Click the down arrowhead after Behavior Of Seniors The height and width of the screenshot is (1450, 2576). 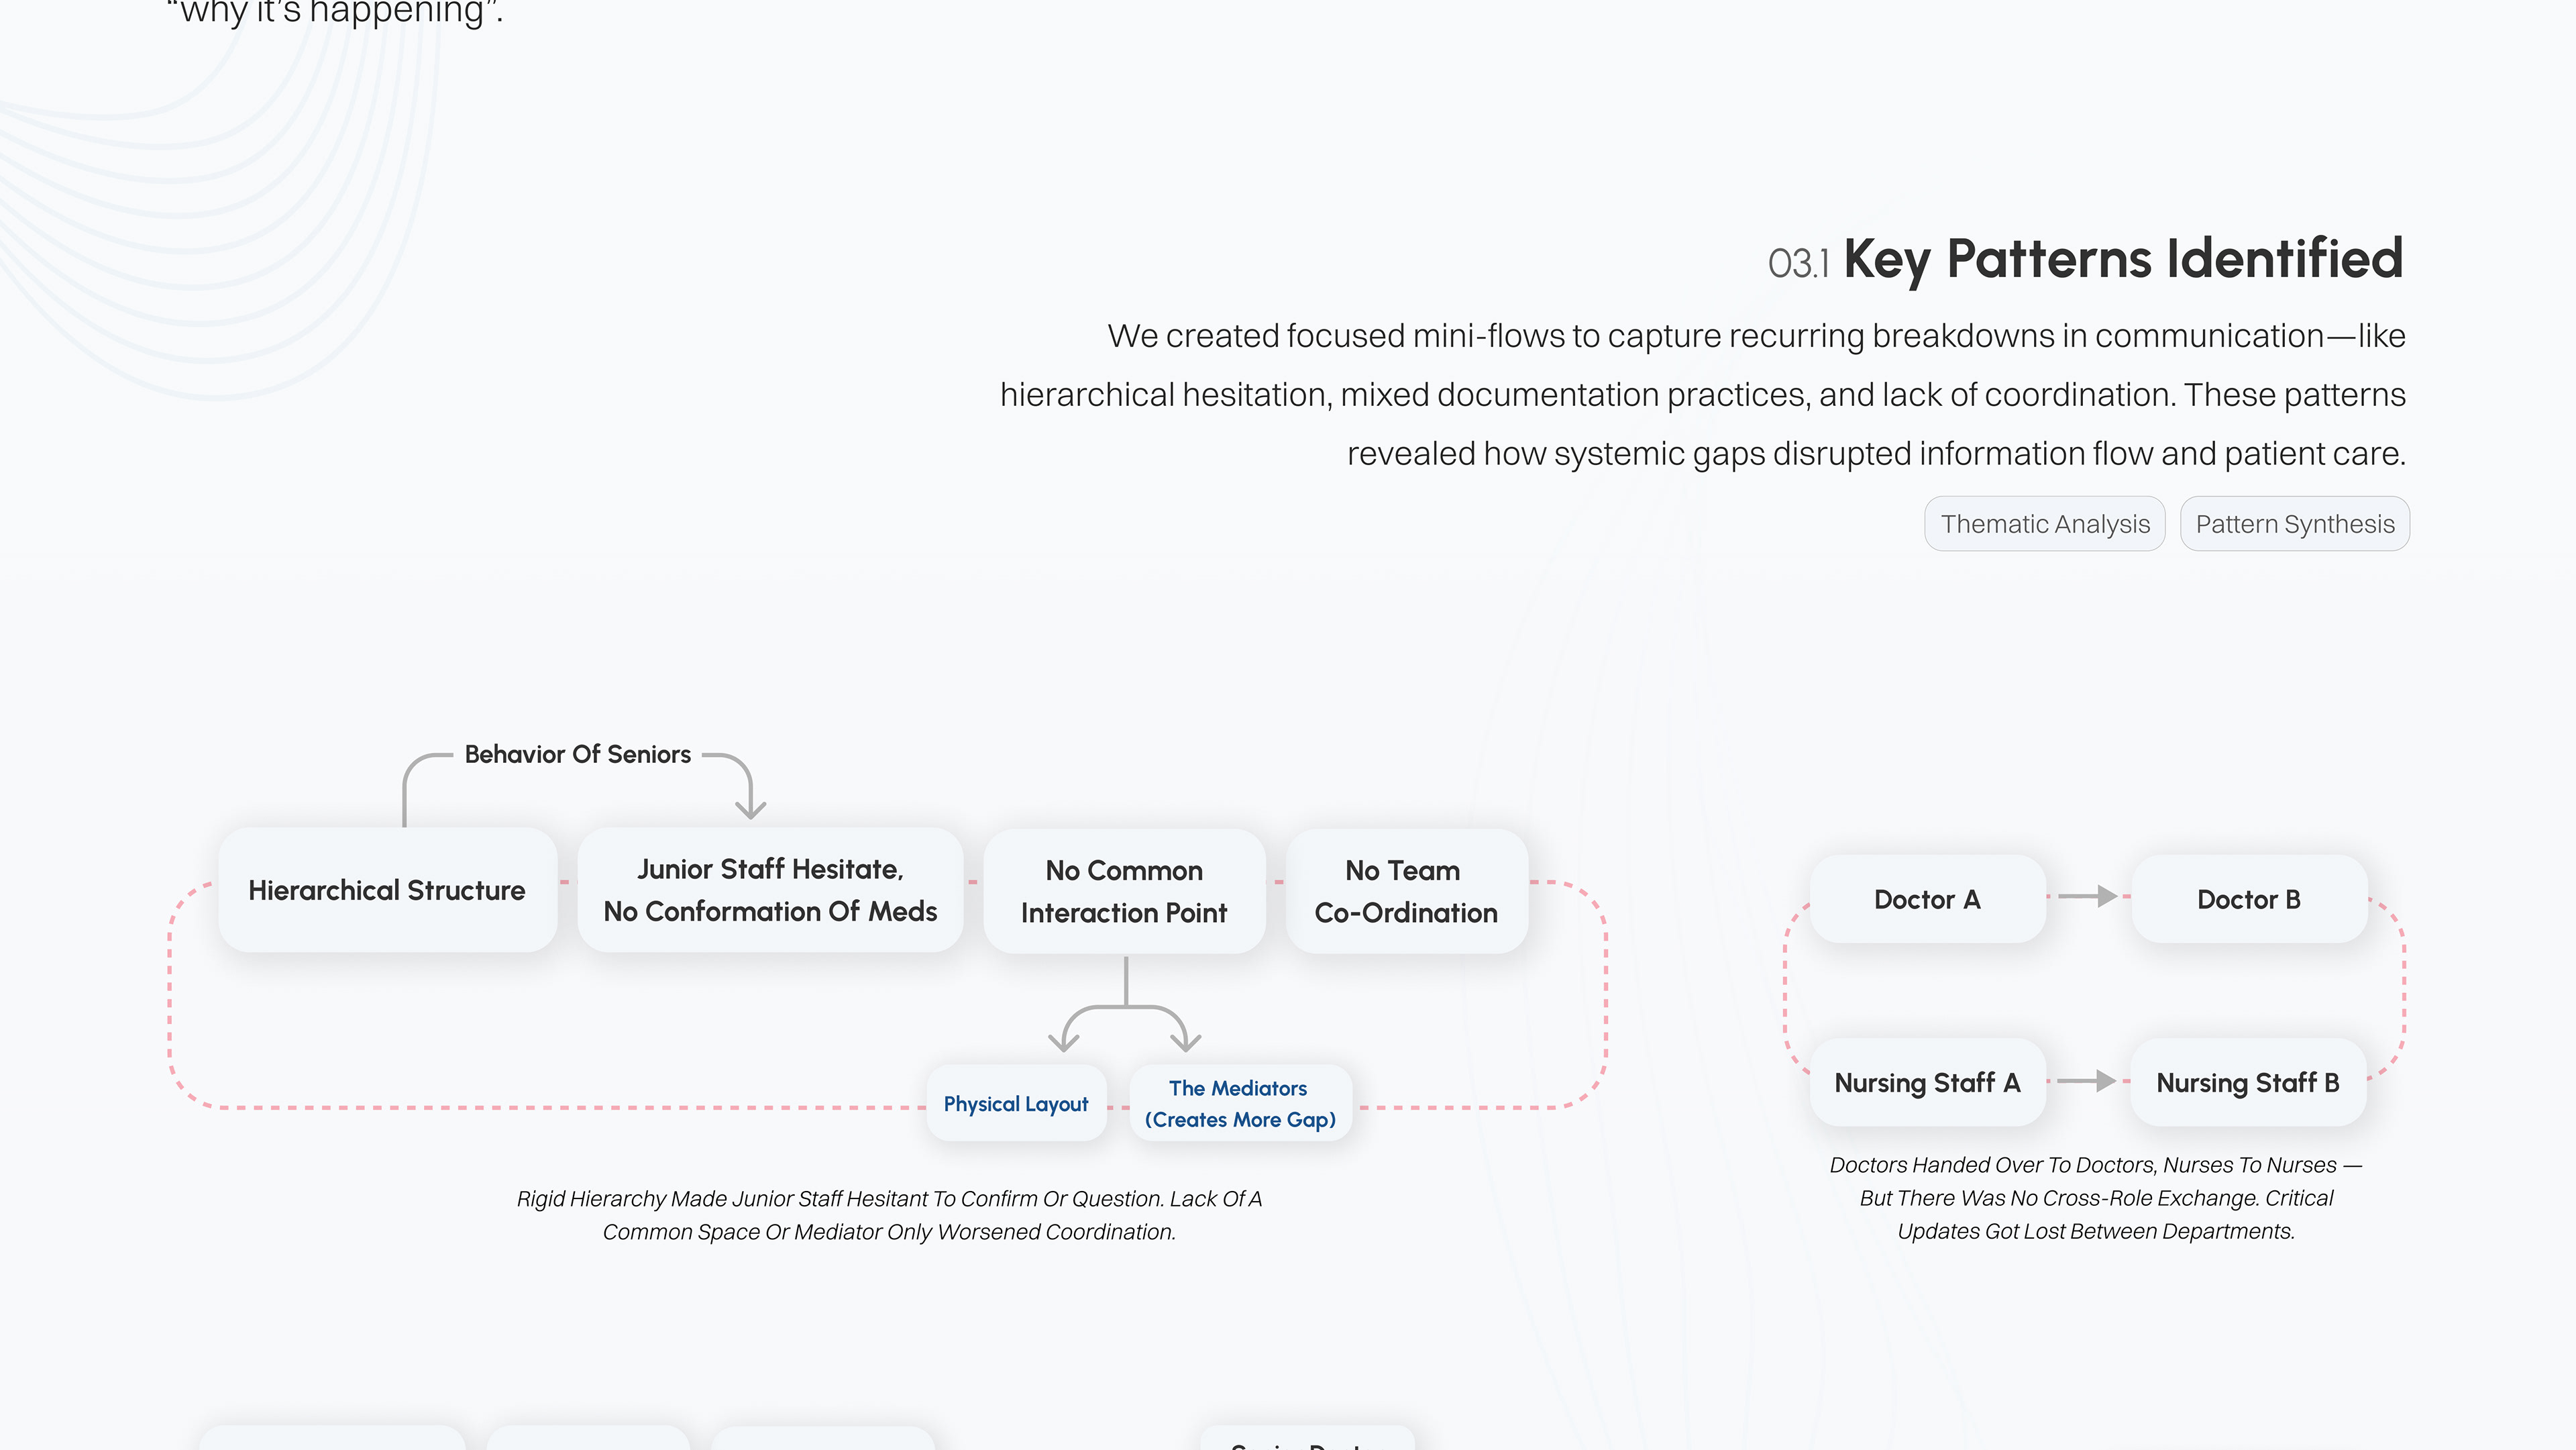[x=750, y=808]
